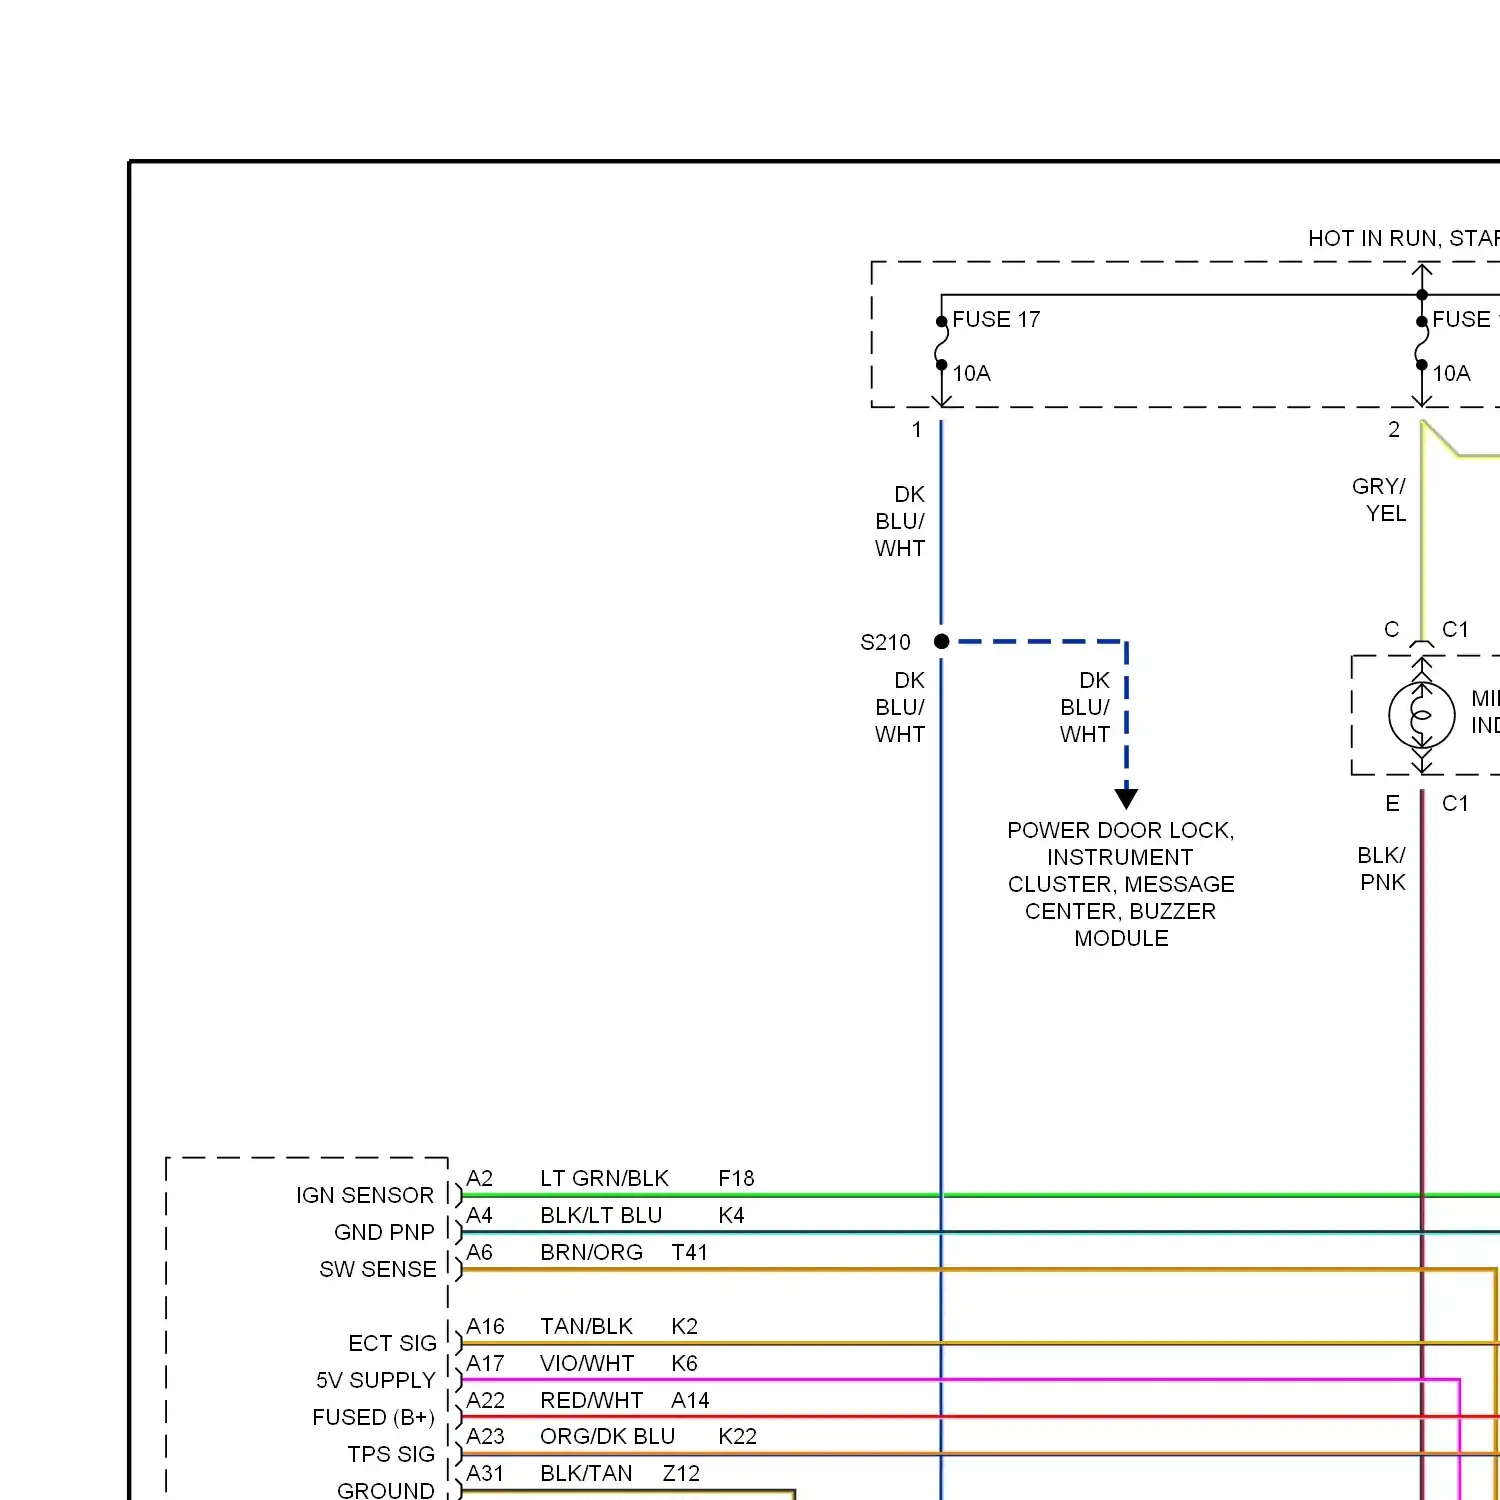Click pin A4 label
The image size is (1500, 1500).
point(480,1215)
